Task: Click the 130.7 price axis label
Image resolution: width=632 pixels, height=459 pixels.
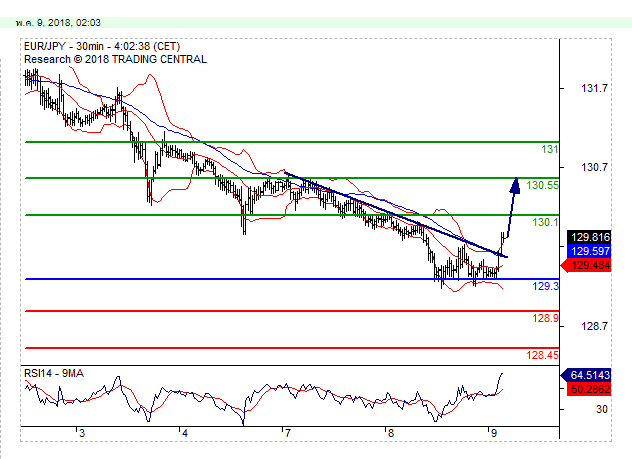Action: point(594,167)
